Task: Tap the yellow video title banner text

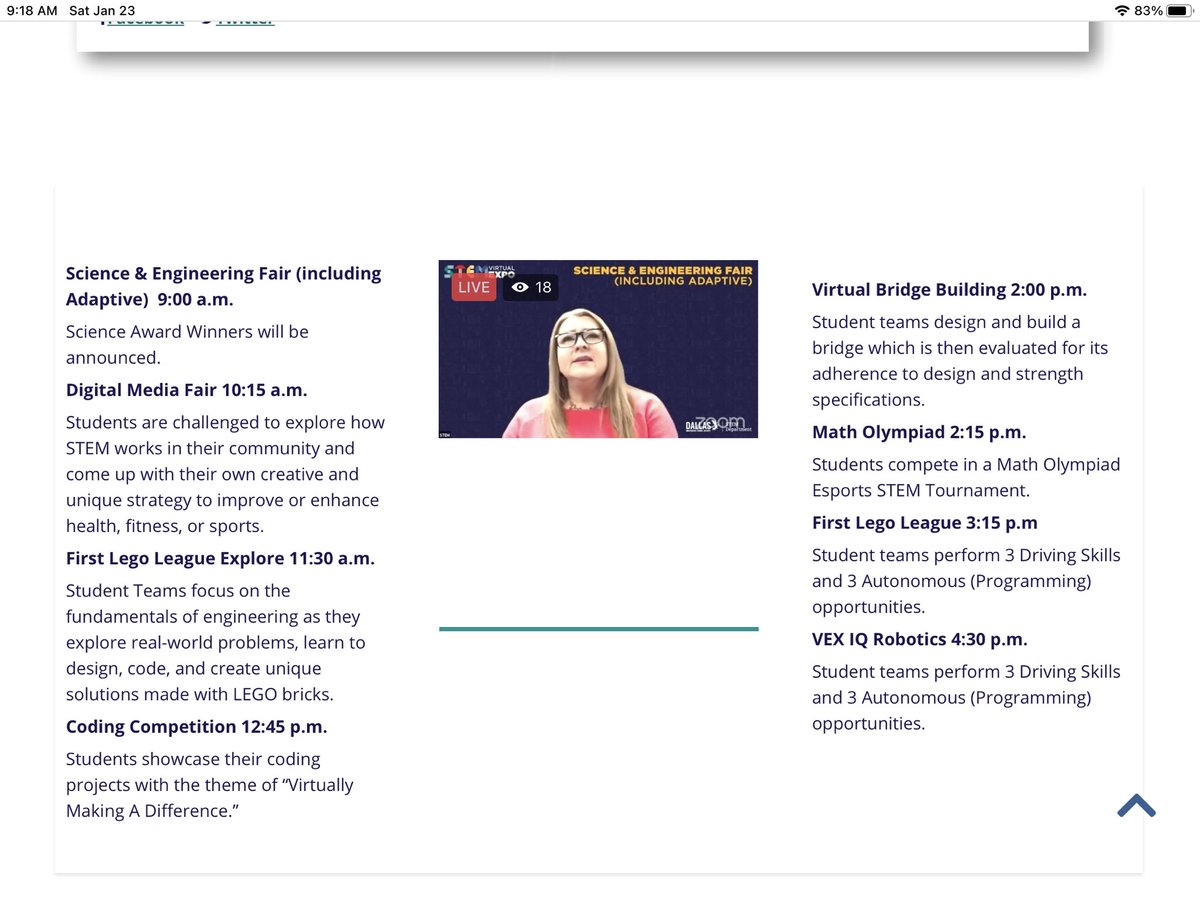Action: [x=663, y=276]
